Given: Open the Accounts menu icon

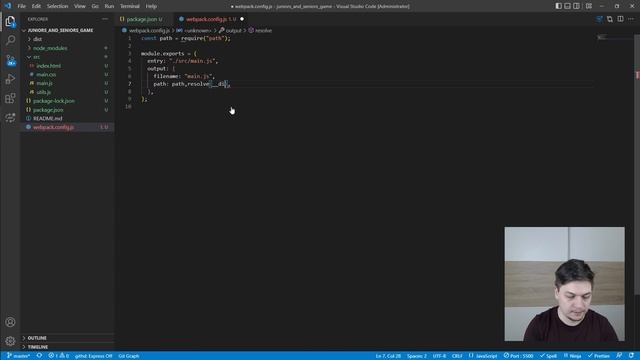Looking at the screenshot, I should tap(10, 322).
